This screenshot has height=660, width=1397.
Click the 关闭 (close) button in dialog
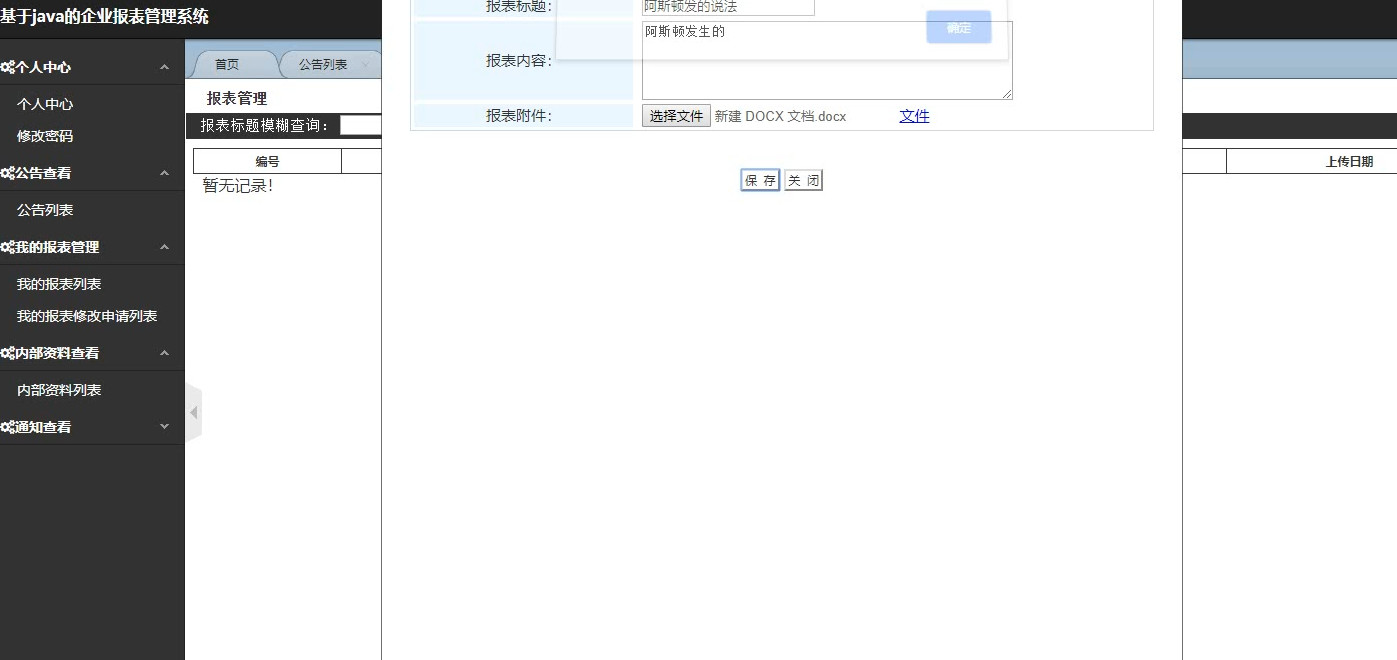coord(803,180)
